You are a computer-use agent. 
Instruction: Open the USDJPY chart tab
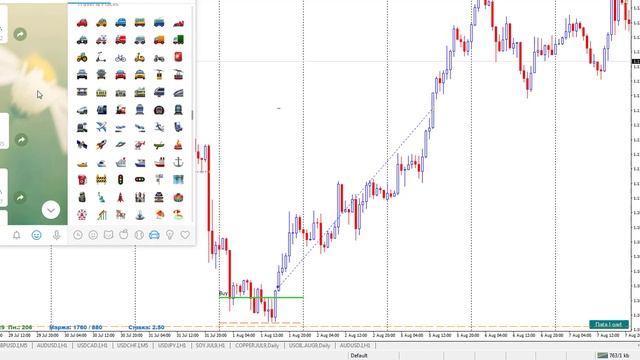(171, 345)
